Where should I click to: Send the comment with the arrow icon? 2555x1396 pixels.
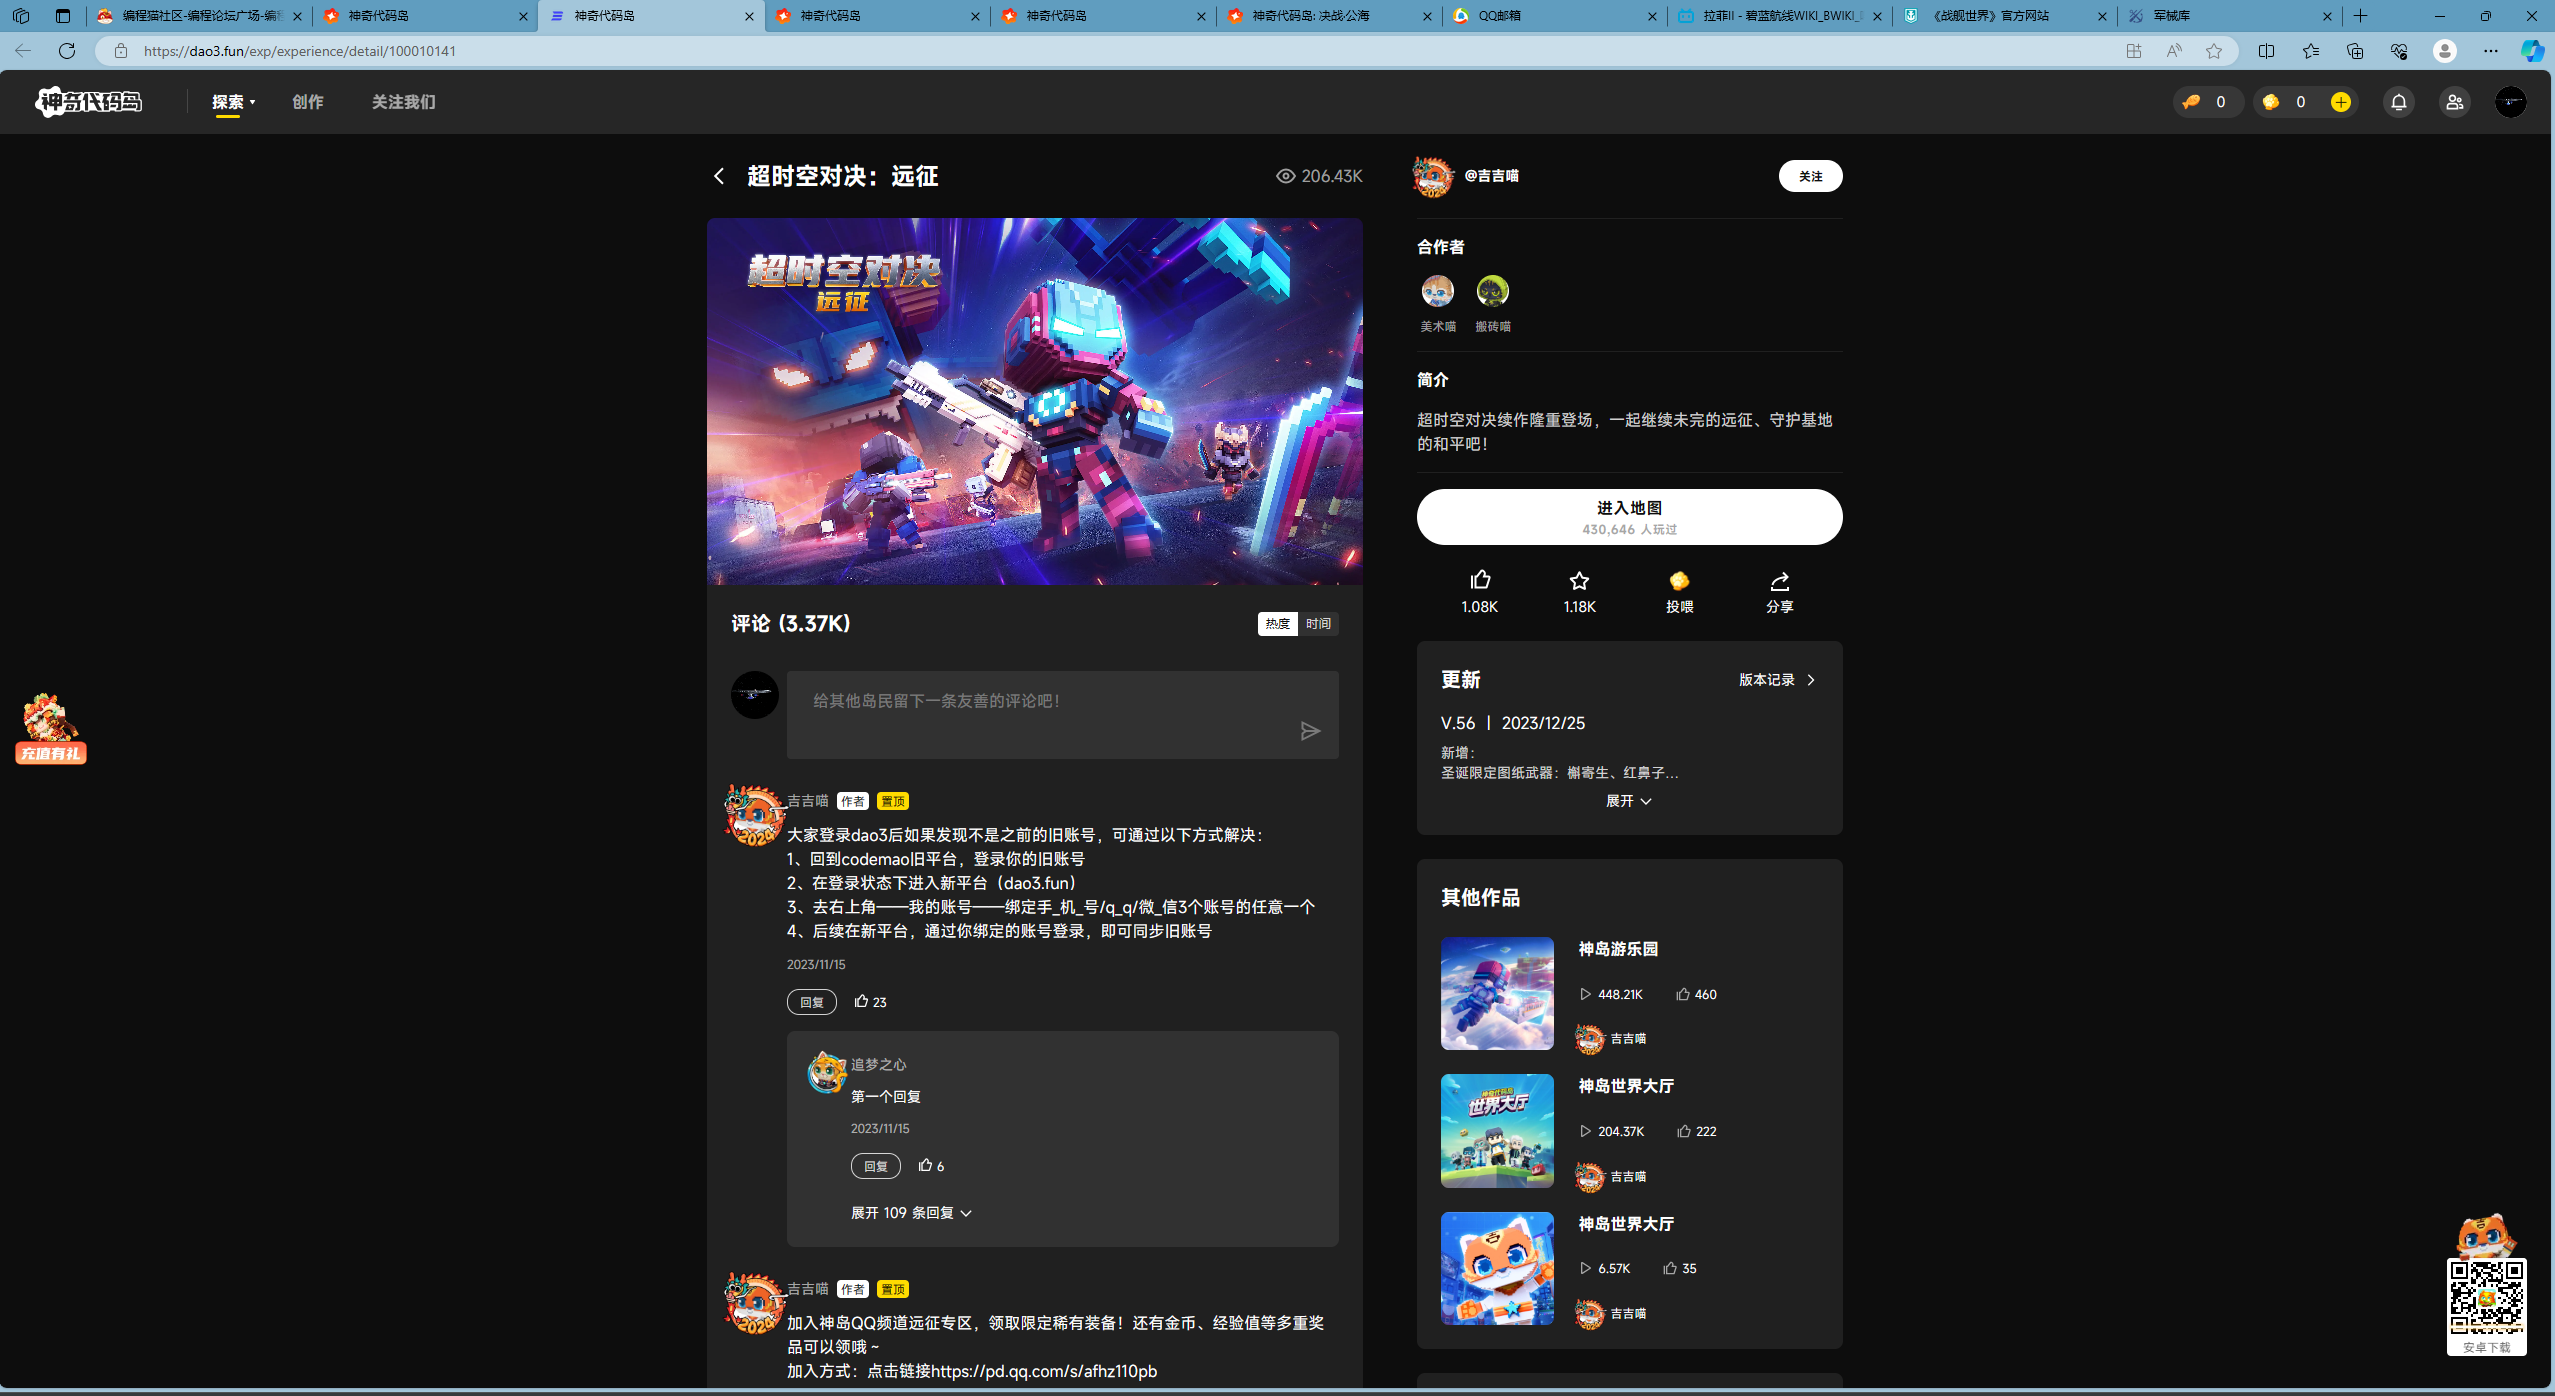click(1310, 731)
